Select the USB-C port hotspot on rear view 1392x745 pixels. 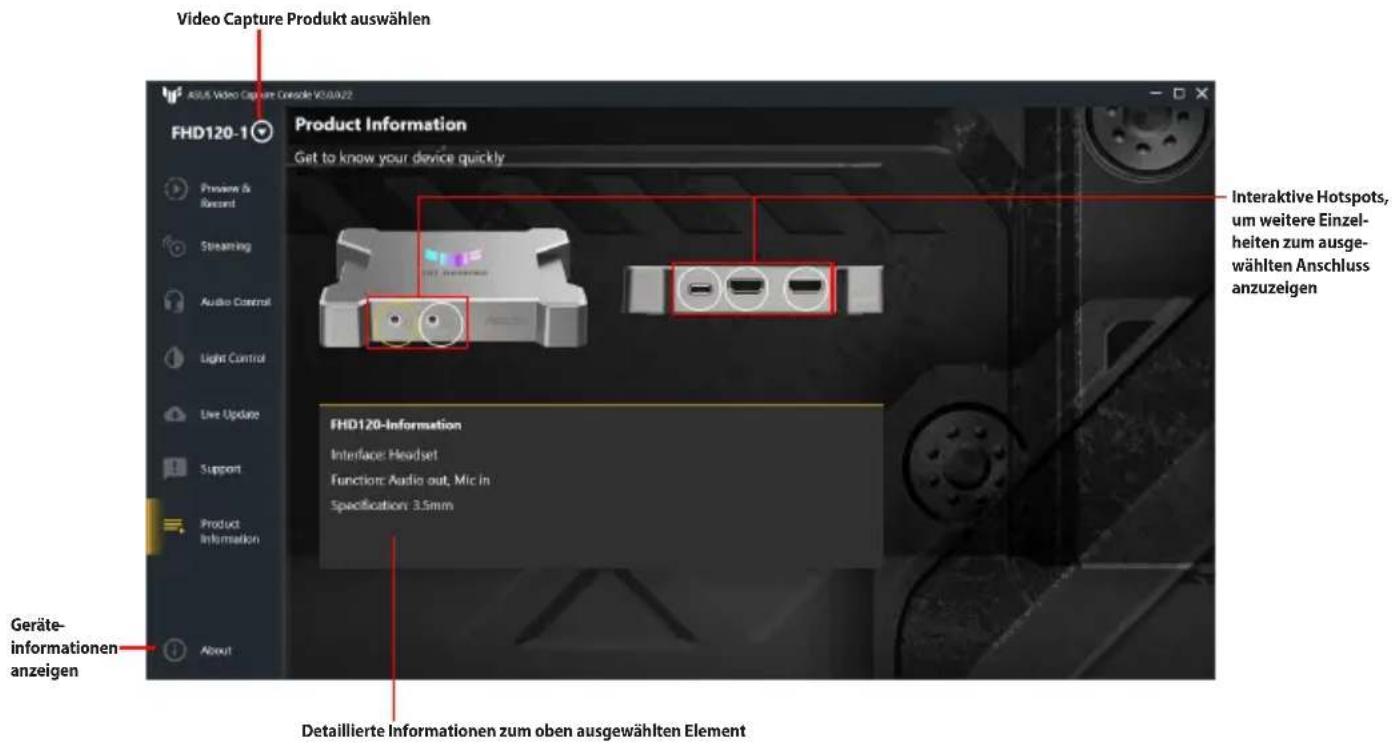point(702,289)
